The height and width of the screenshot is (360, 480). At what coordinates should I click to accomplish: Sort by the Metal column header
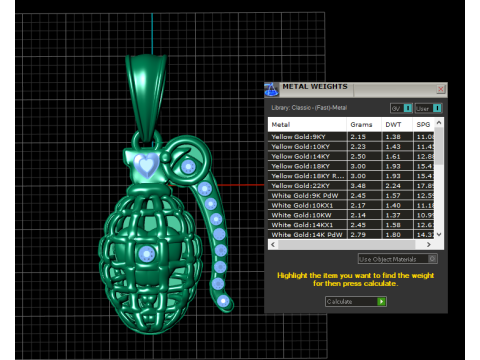click(x=307, y=125)
